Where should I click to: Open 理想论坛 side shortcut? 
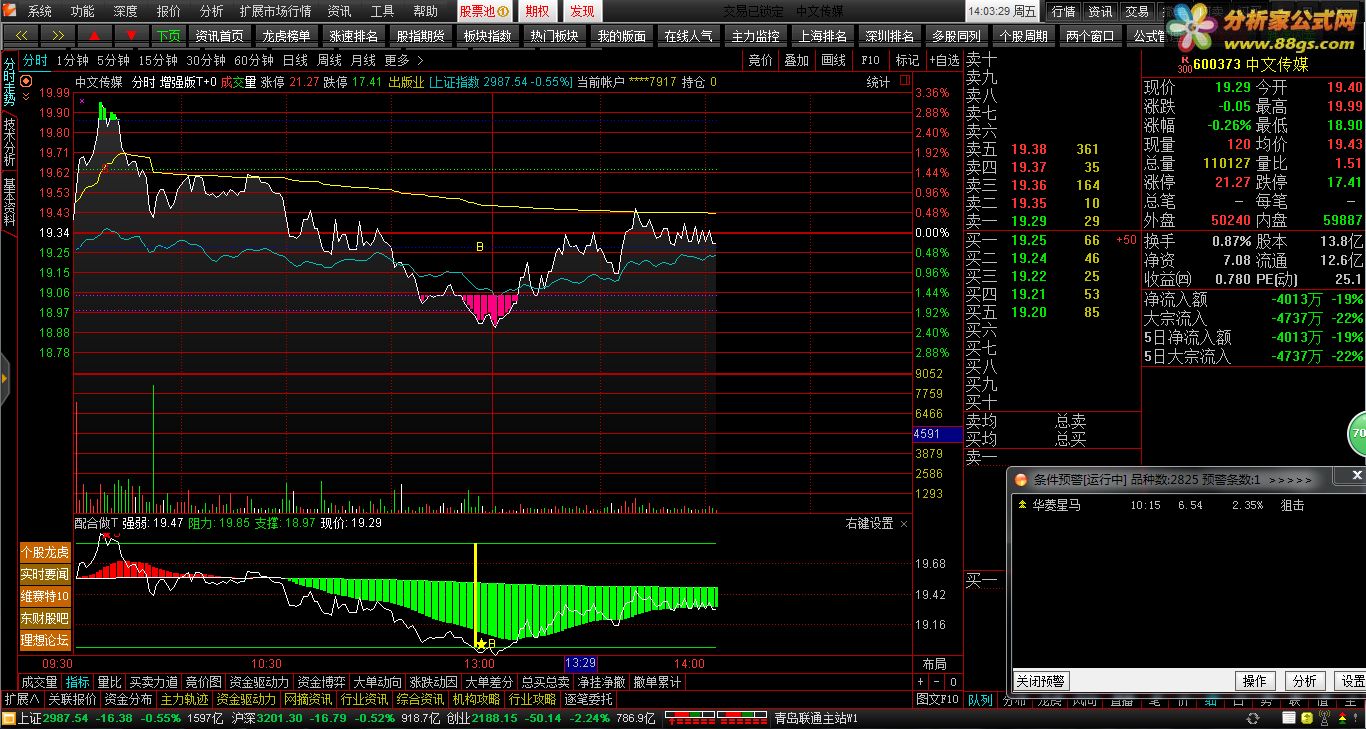click(45, 640)
